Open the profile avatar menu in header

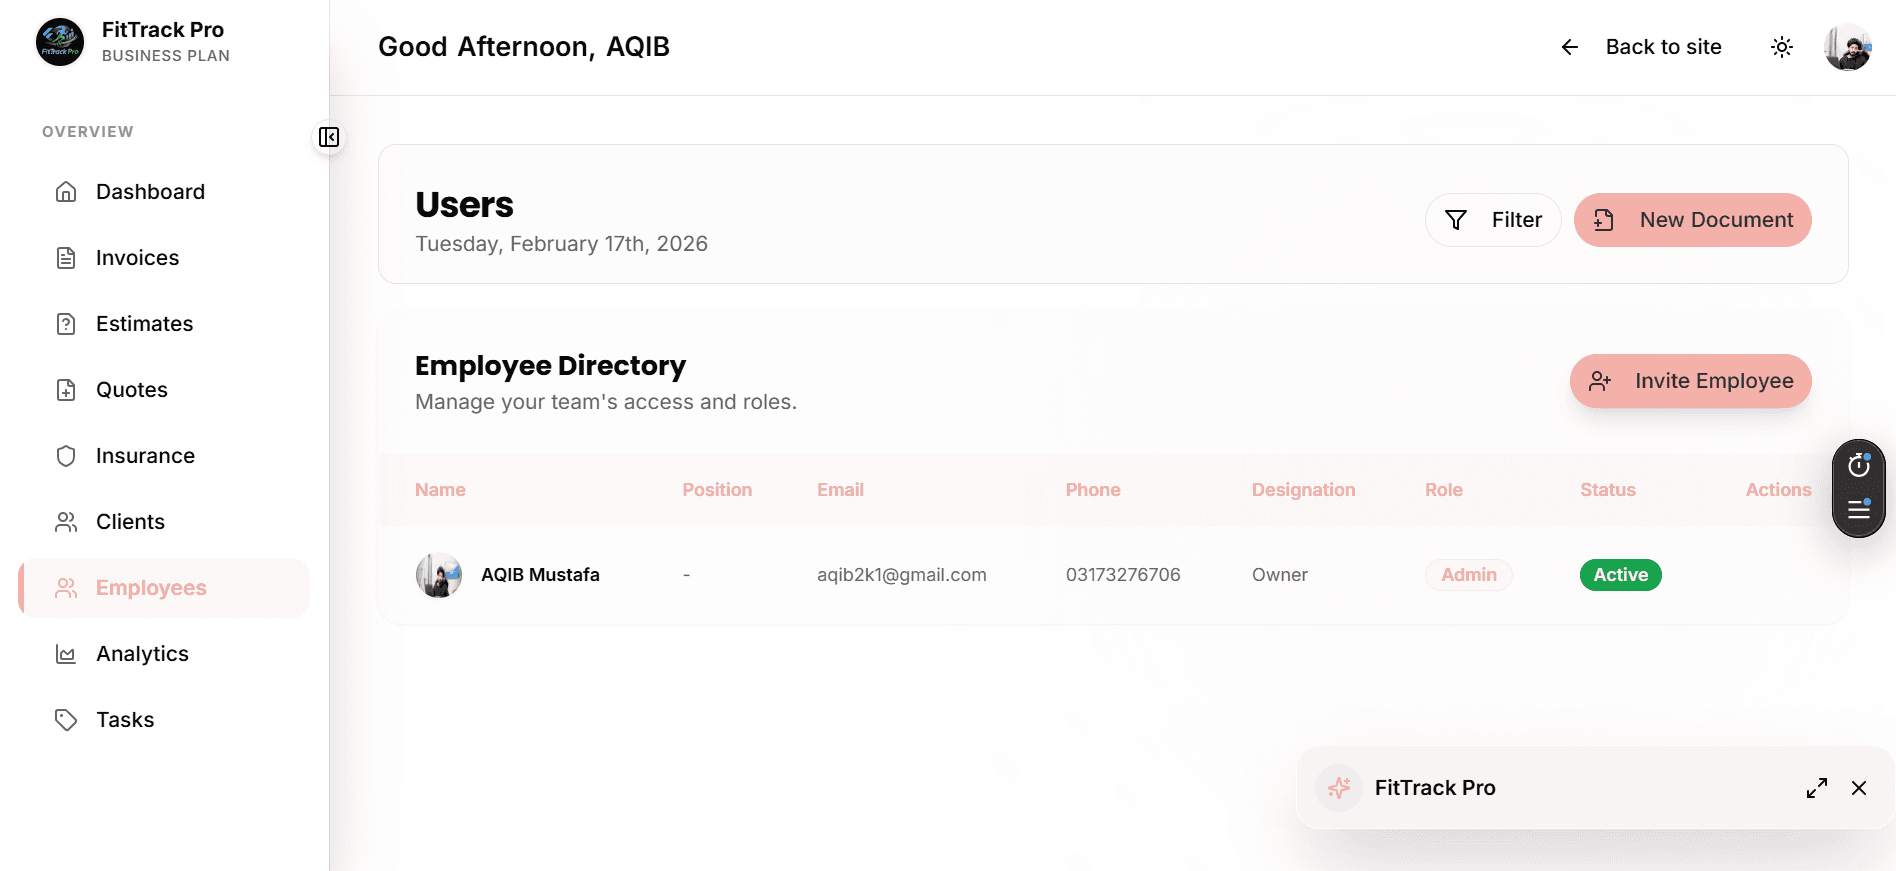coord(1847,47)
